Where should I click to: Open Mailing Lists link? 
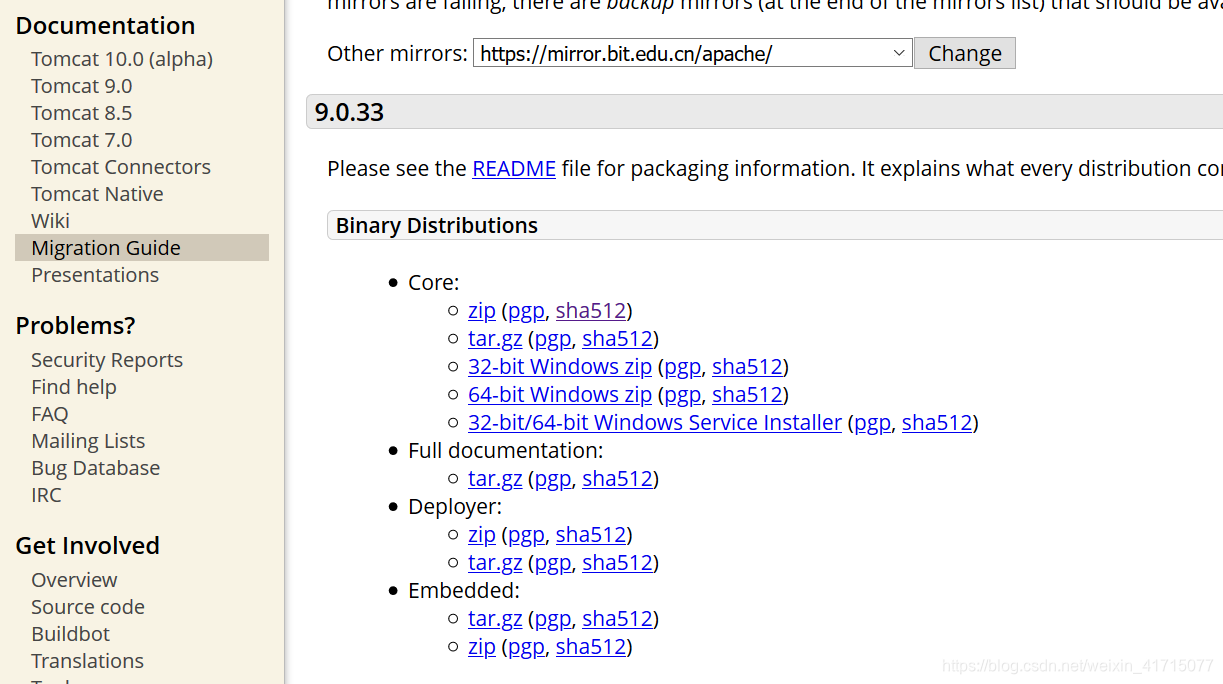pyautogui.click(x=88, y=441)
